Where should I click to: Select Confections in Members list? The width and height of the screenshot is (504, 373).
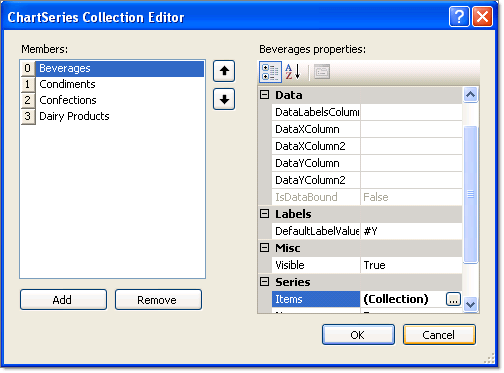click(120, 100)
